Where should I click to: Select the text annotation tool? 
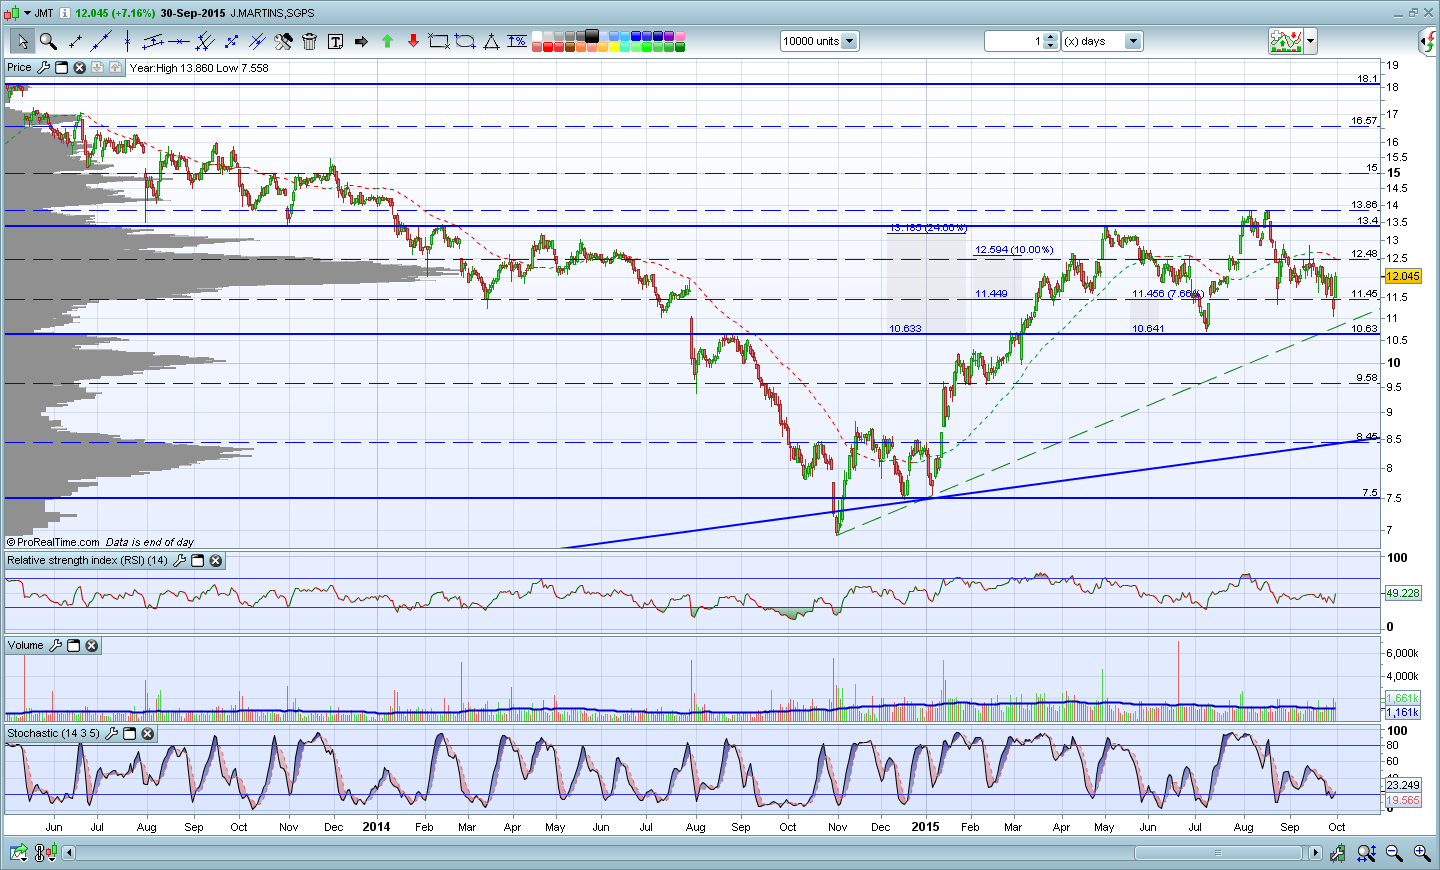click(335, 41)
